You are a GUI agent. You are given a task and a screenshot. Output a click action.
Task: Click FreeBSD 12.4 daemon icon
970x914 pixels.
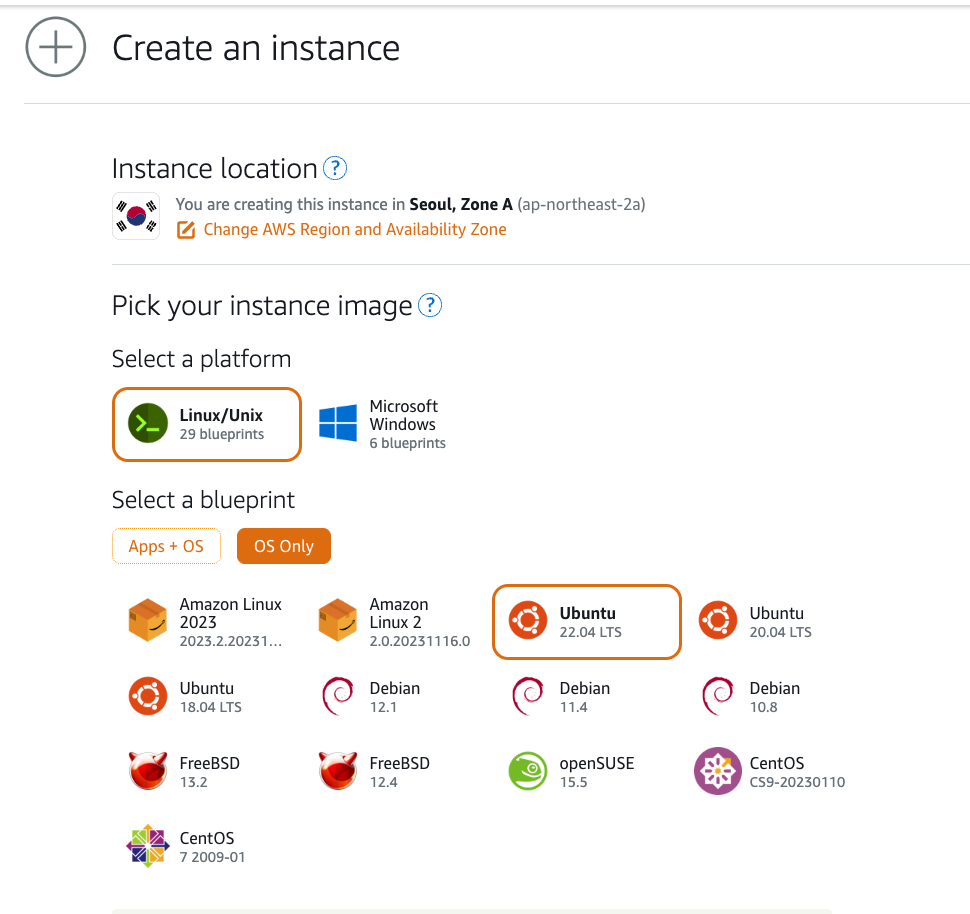pyautogui.click(x=338, y=770)
